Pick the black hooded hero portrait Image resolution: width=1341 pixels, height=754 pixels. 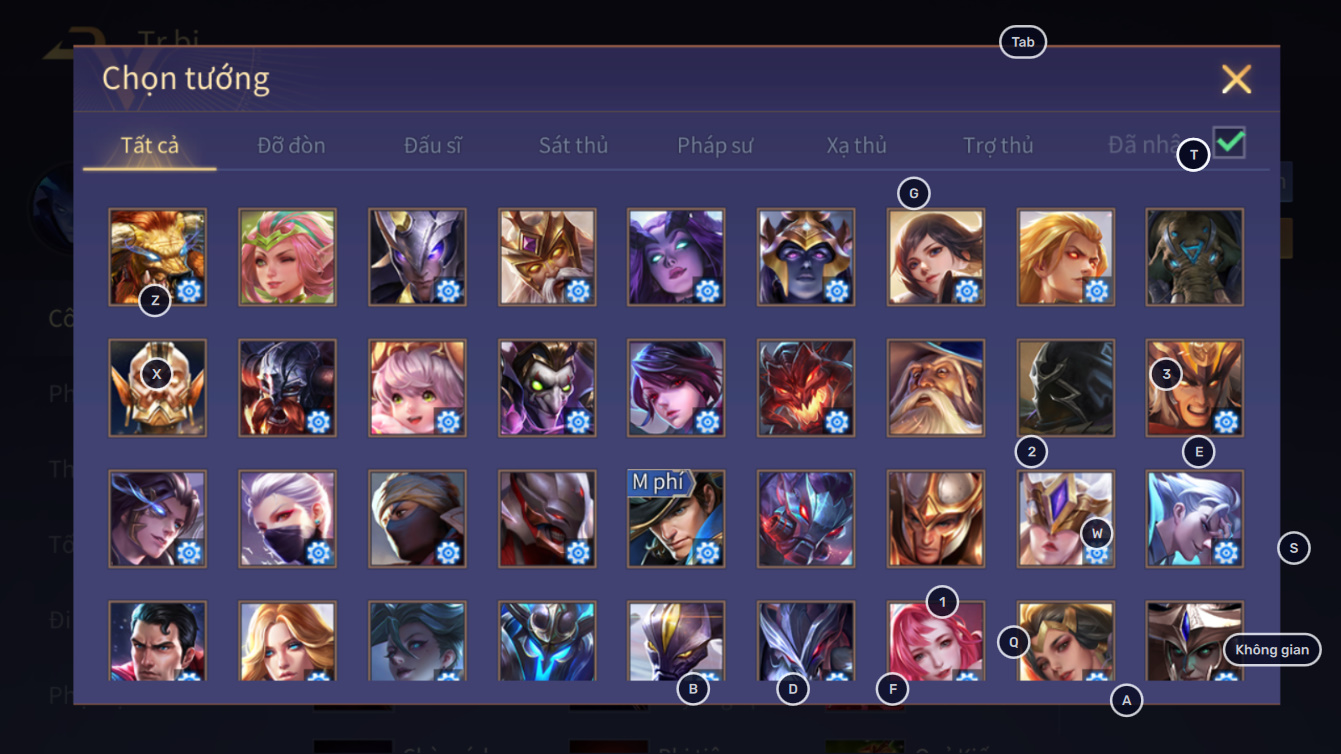click(1066, 388)
